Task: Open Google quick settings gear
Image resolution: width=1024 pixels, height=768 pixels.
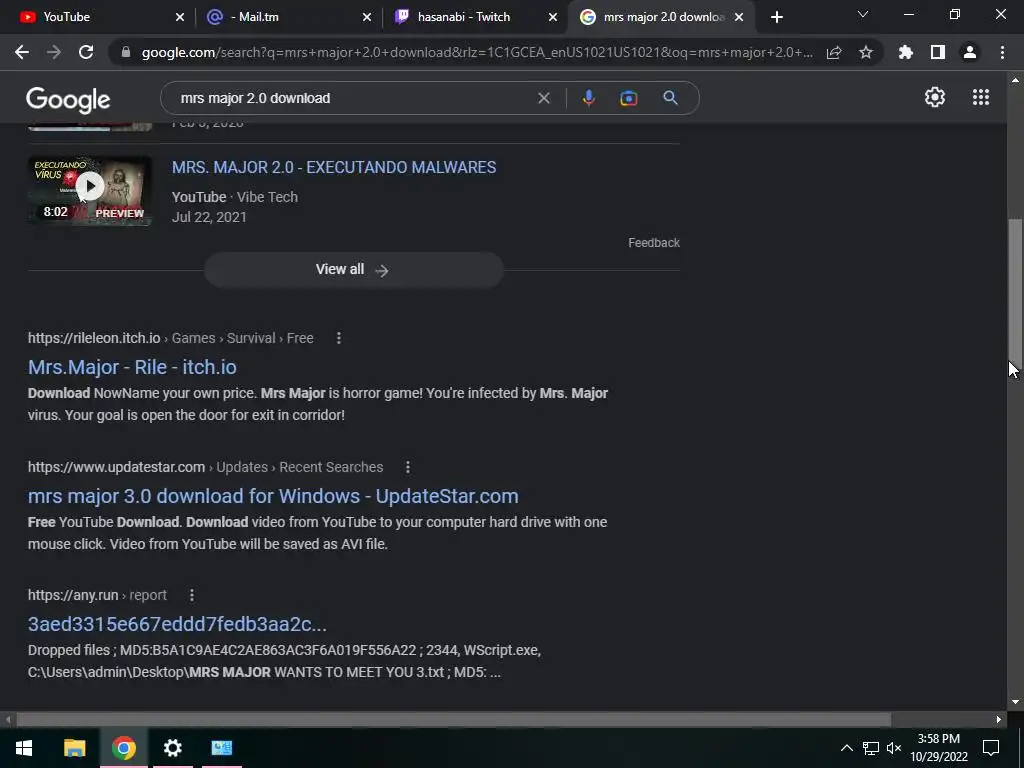Action: click(x=935, y=97)
